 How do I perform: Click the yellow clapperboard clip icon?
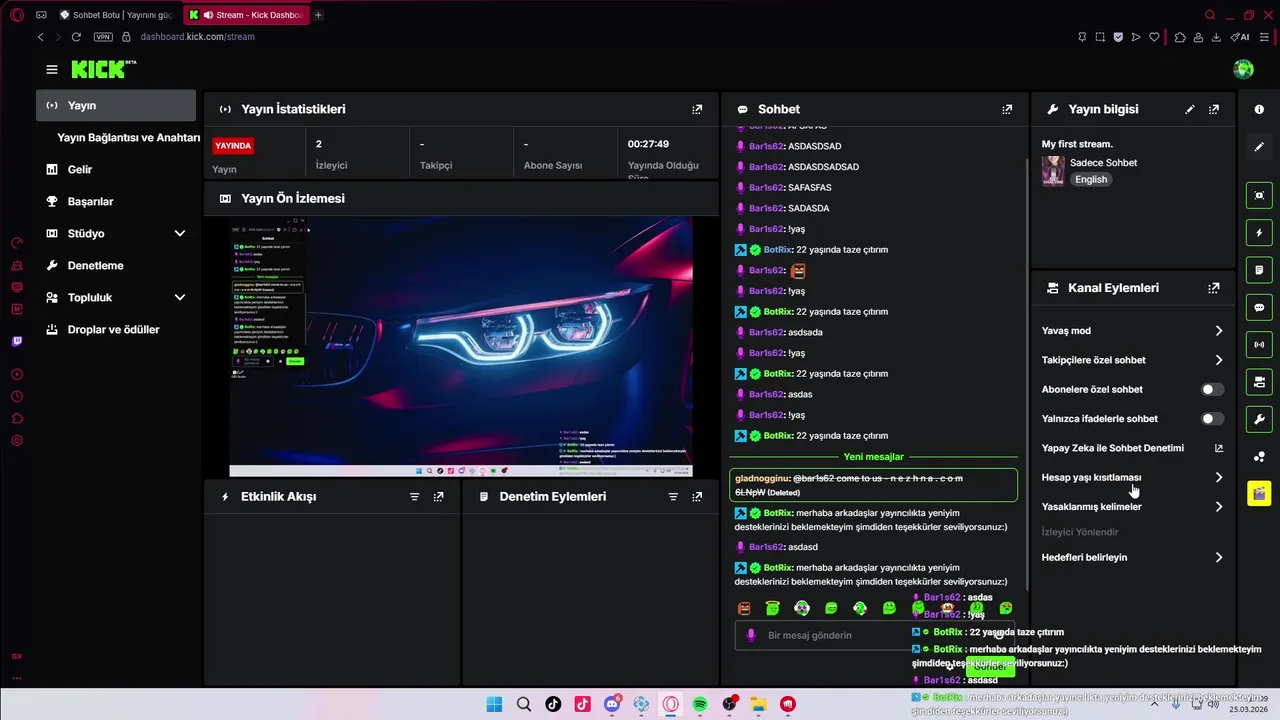tap(1259, 494)
